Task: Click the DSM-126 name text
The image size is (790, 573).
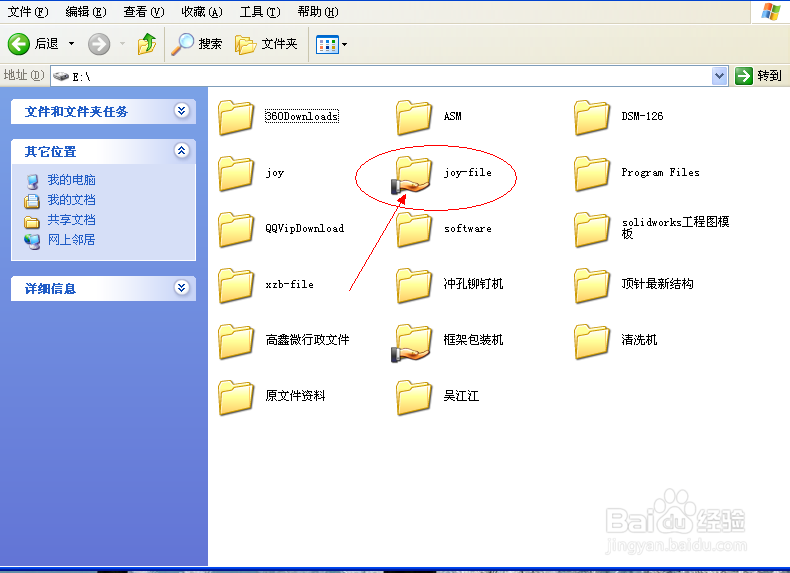Action: click(x=642, y=116)
